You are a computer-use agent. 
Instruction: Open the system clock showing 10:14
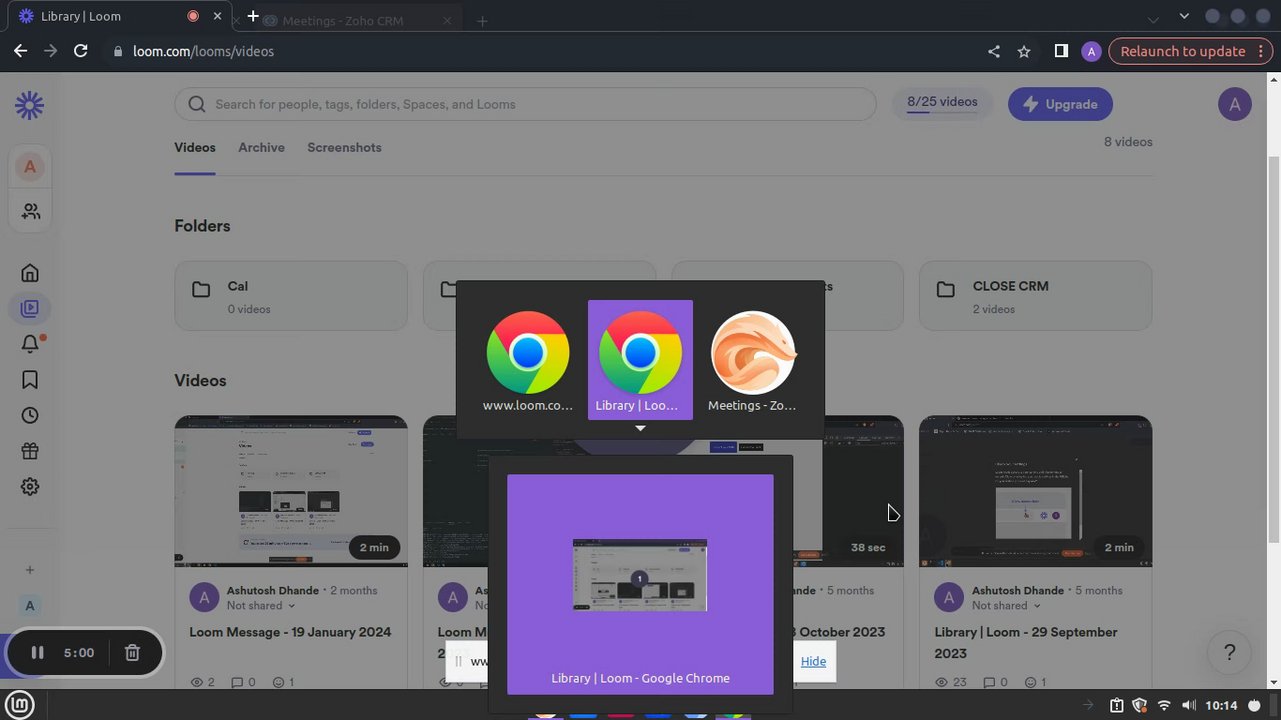1221,705
